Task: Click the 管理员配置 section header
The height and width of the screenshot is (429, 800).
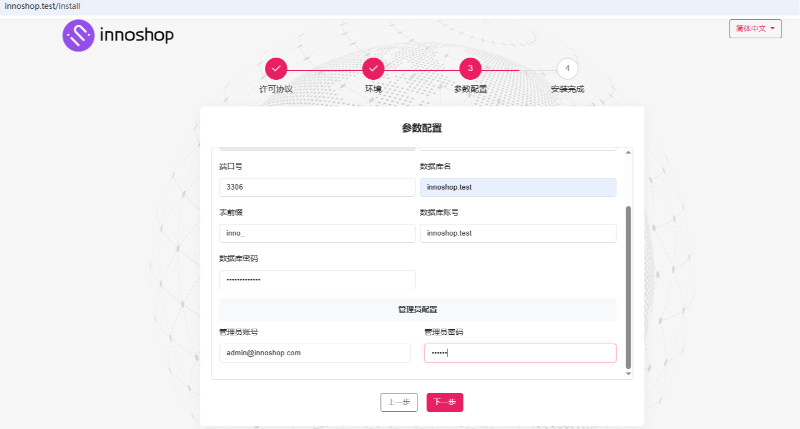Action: (418, 310)
